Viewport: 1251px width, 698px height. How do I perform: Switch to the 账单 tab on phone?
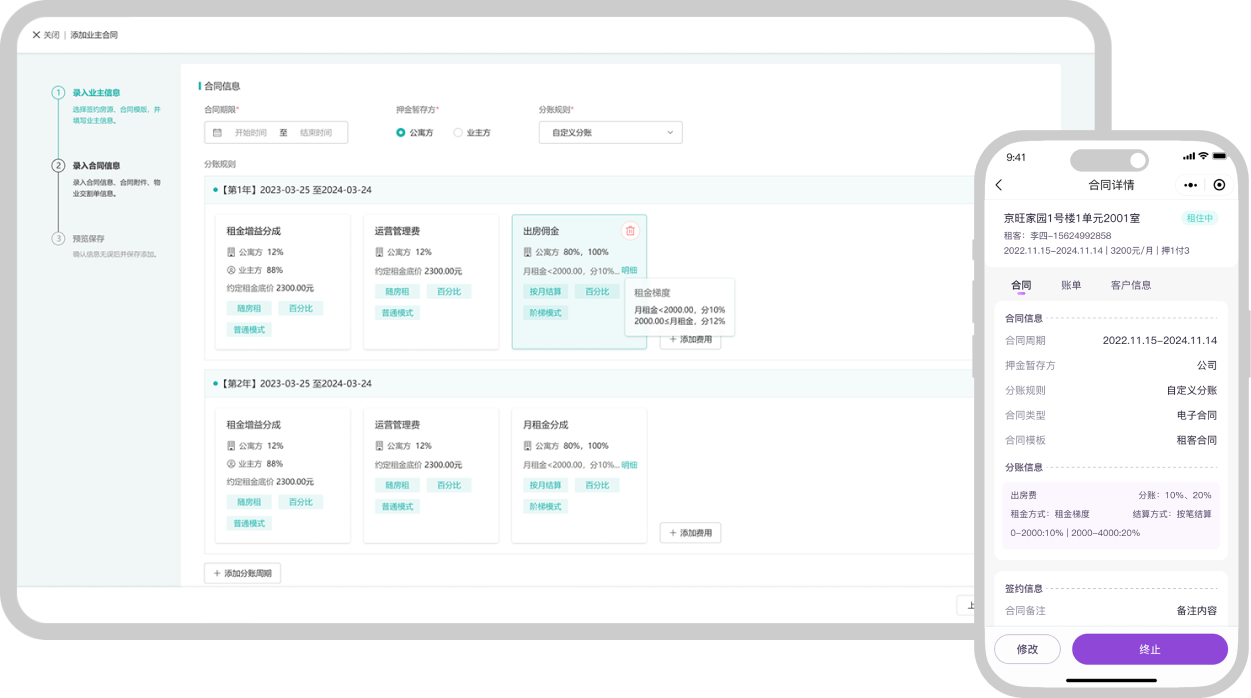1071,285
